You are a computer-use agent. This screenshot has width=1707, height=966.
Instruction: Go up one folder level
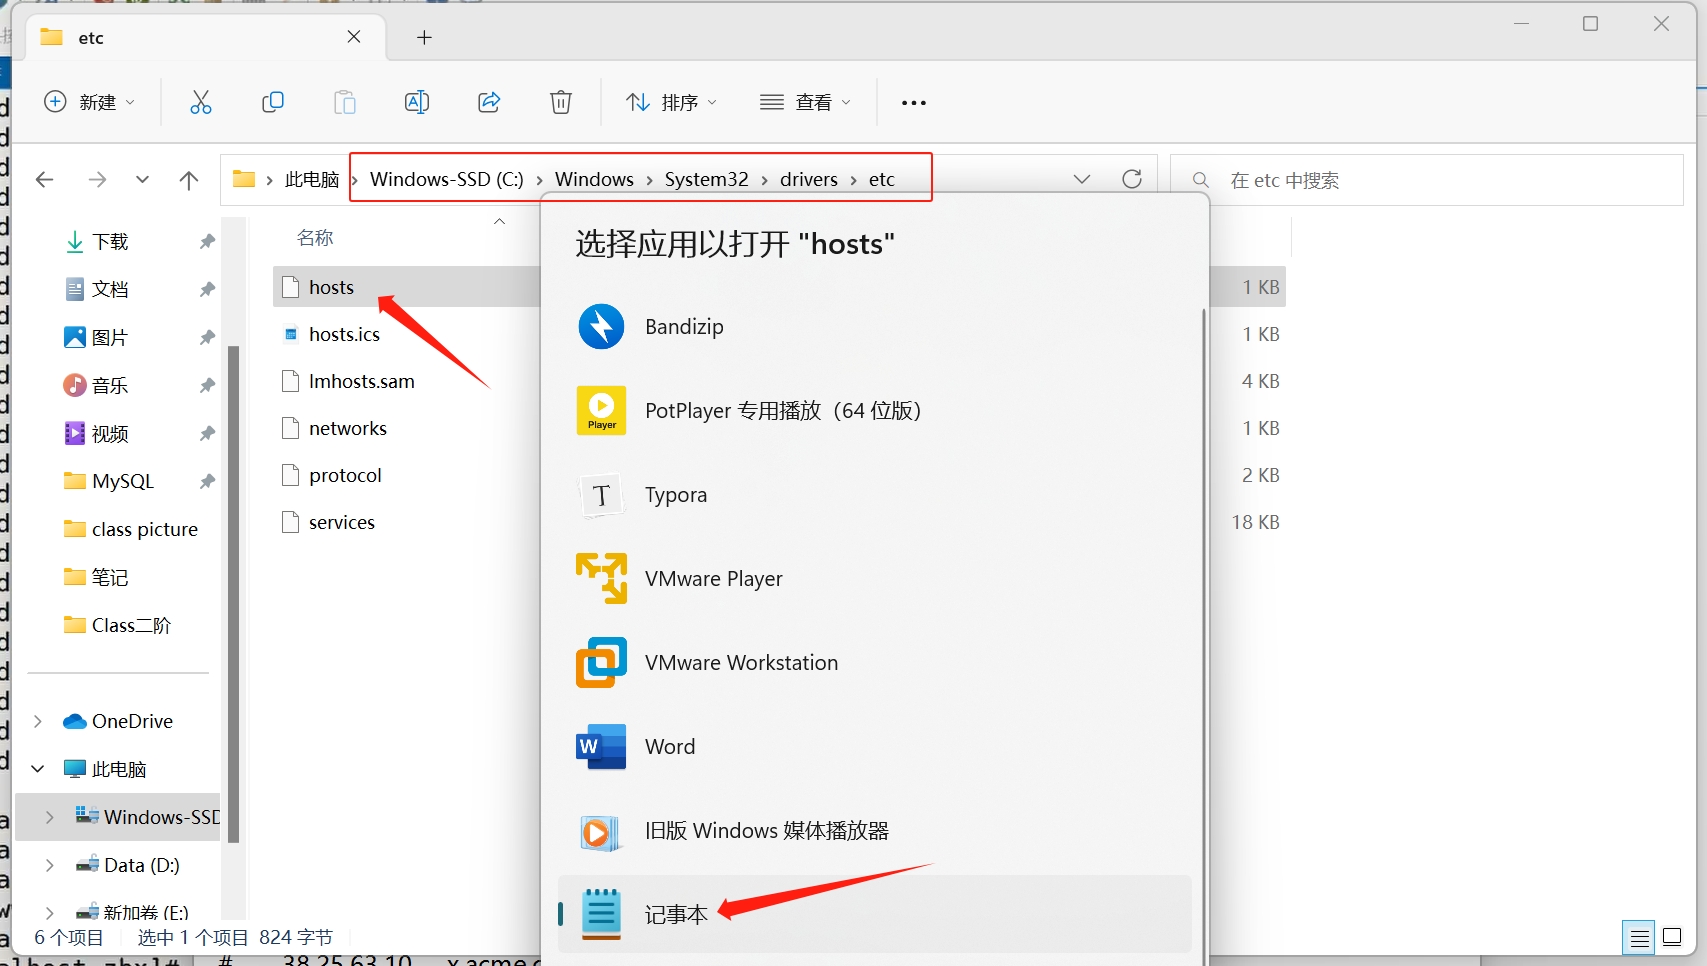tap(188, 180)
